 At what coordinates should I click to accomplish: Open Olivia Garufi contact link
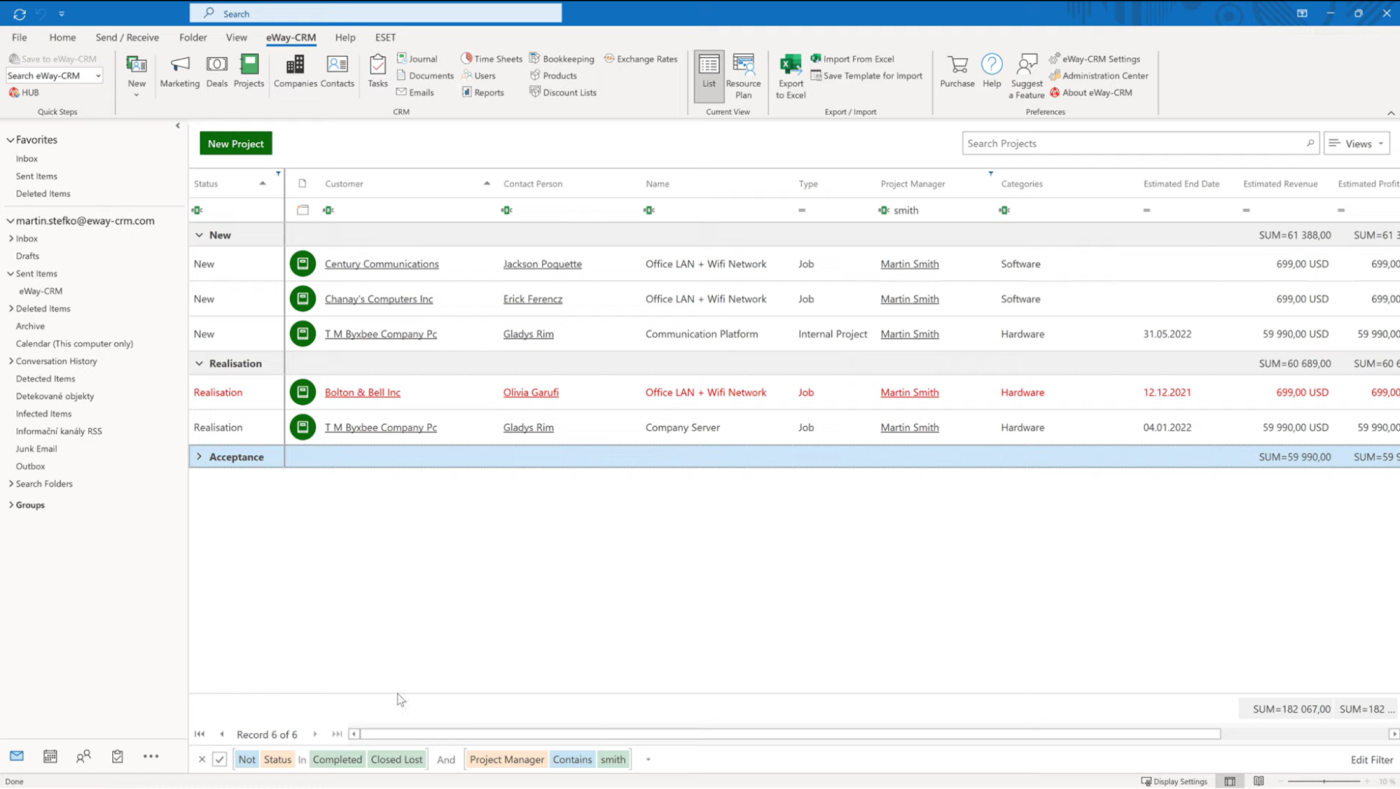531,392
